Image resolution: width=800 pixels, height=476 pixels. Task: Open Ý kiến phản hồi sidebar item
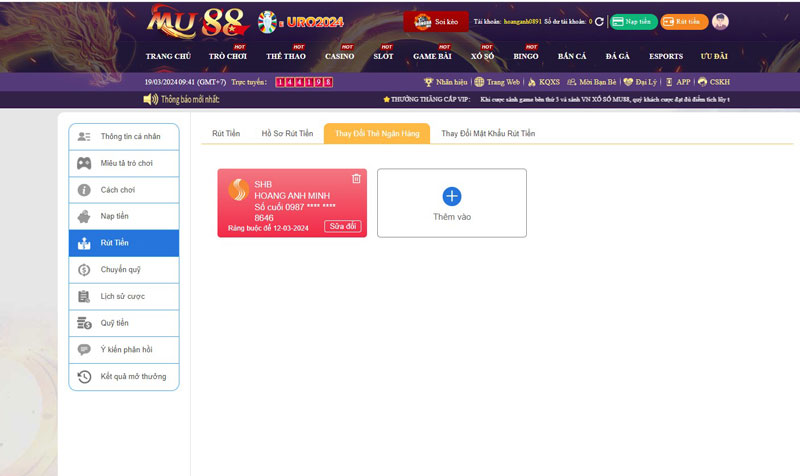click(124, 349)
